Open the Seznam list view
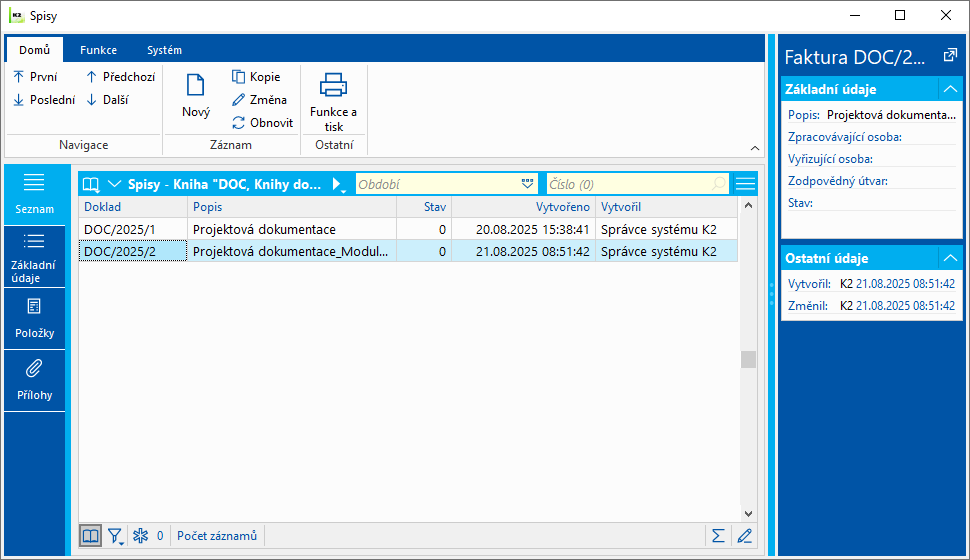The image size is (970, 560). click(x=34, y=194)
